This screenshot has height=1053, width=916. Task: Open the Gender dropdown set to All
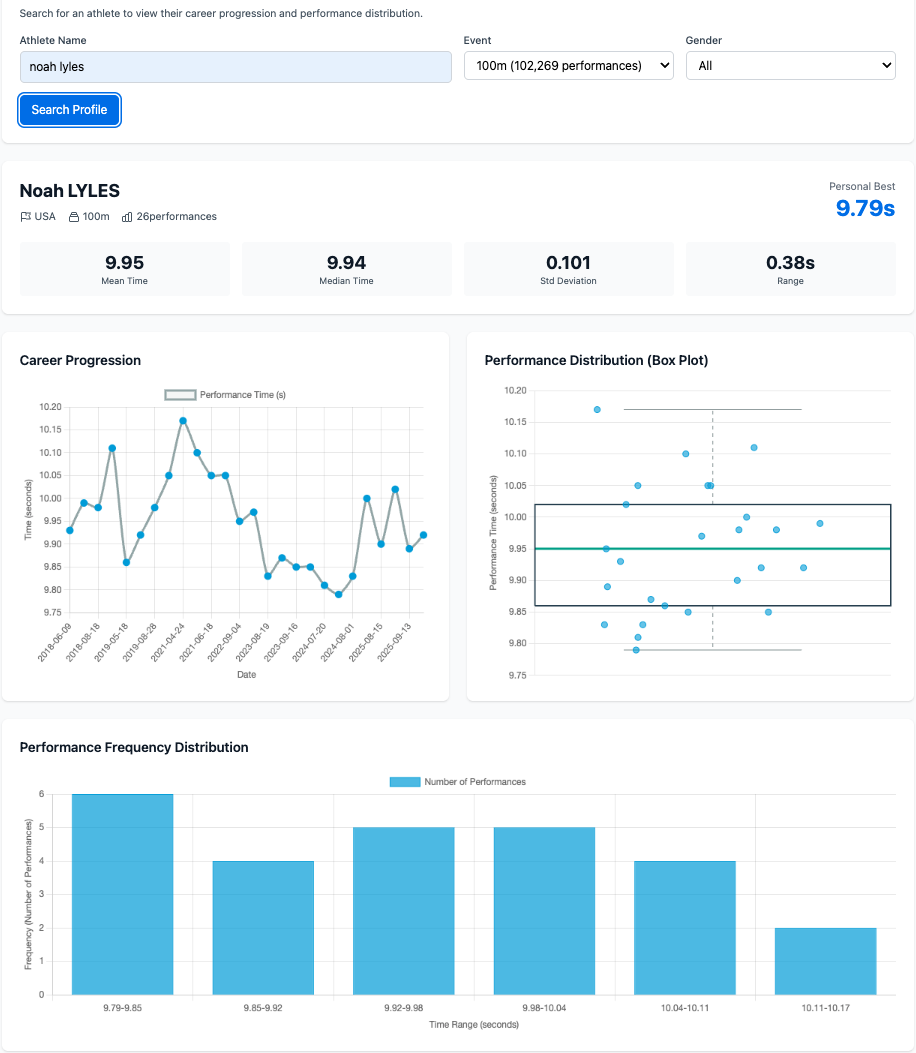[x=790, y=66]
